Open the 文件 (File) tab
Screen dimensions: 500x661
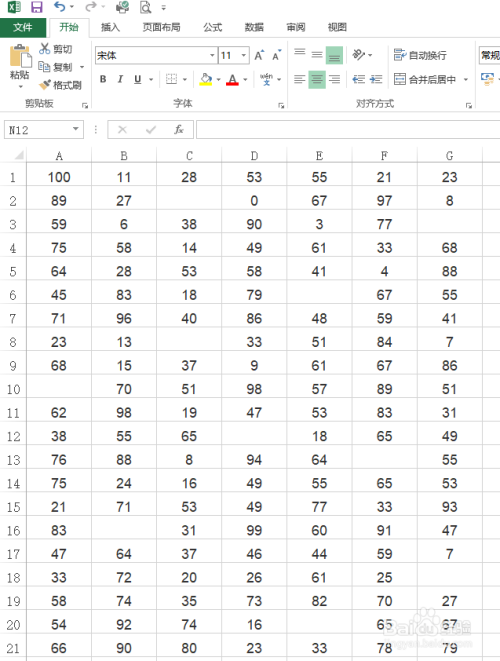click(x=23, y=27)
